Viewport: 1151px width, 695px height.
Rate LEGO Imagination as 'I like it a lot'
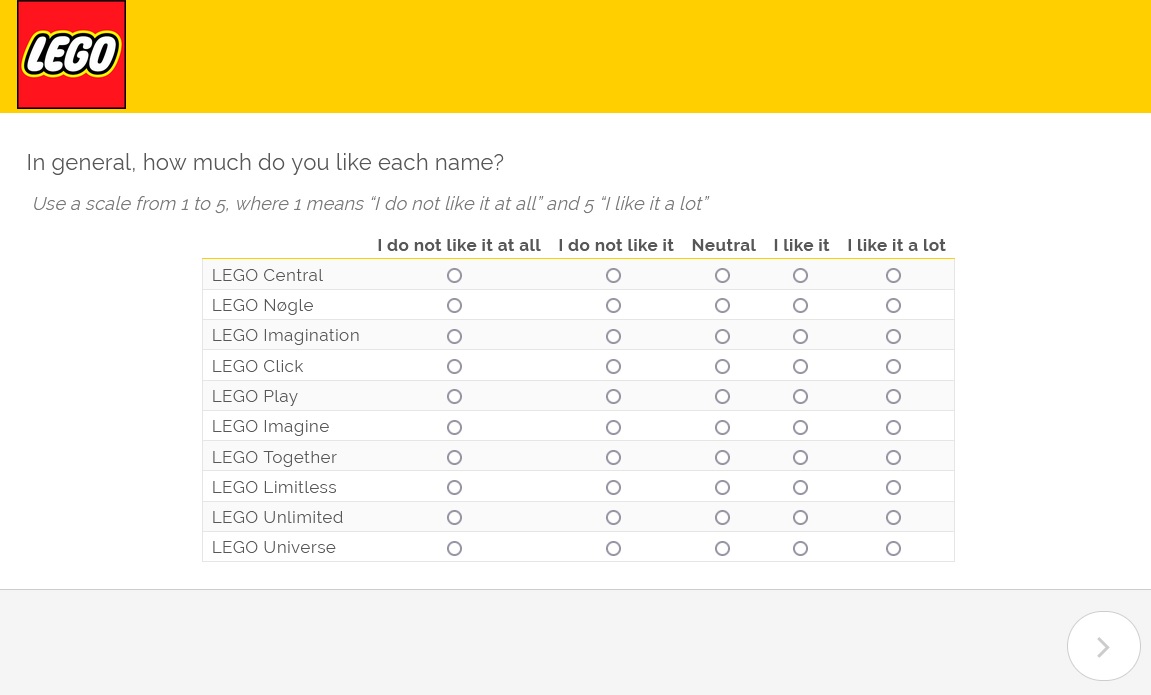tap(893, 336)
